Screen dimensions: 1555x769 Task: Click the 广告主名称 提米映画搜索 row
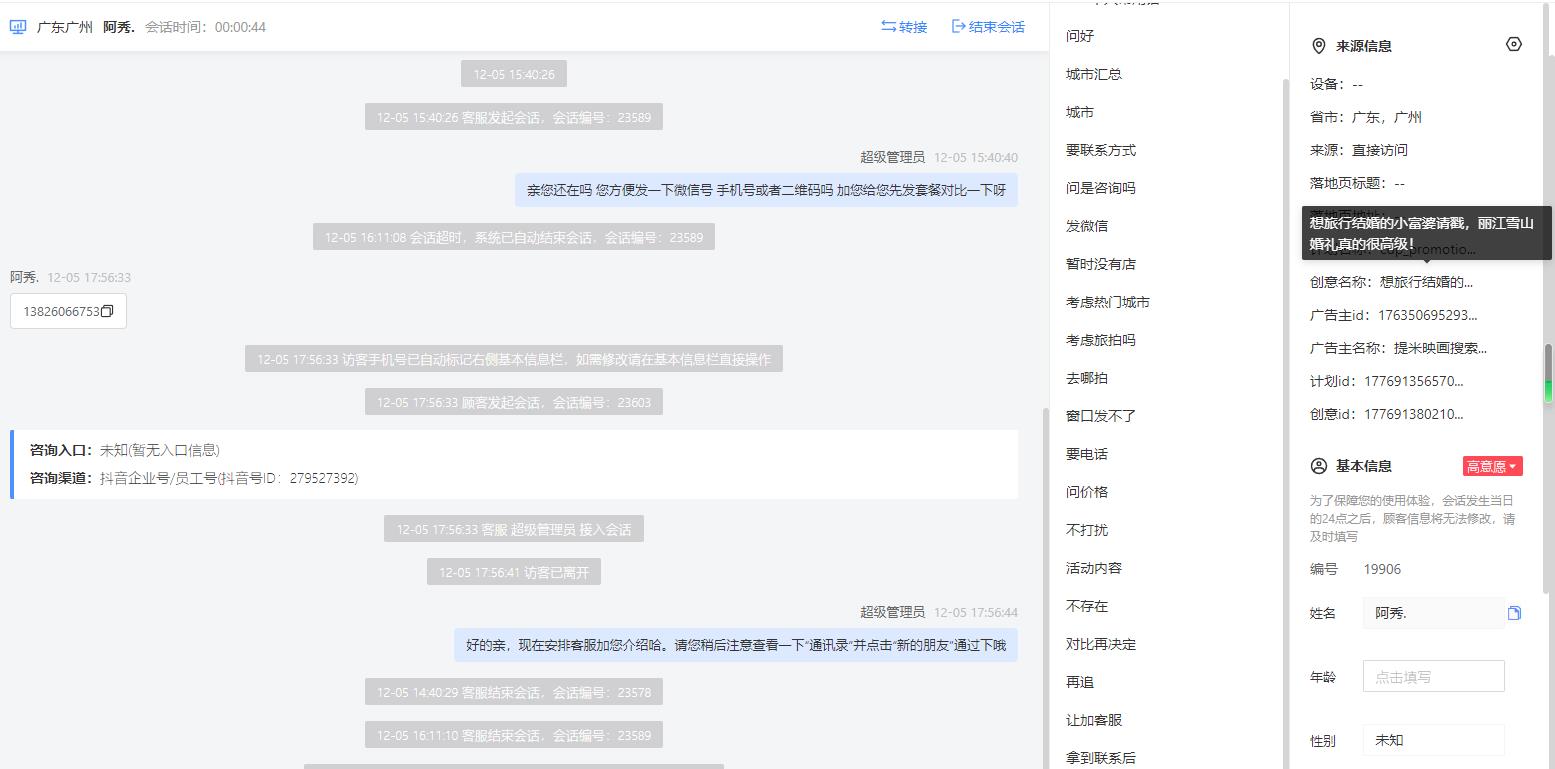[x=1398, y=348]
